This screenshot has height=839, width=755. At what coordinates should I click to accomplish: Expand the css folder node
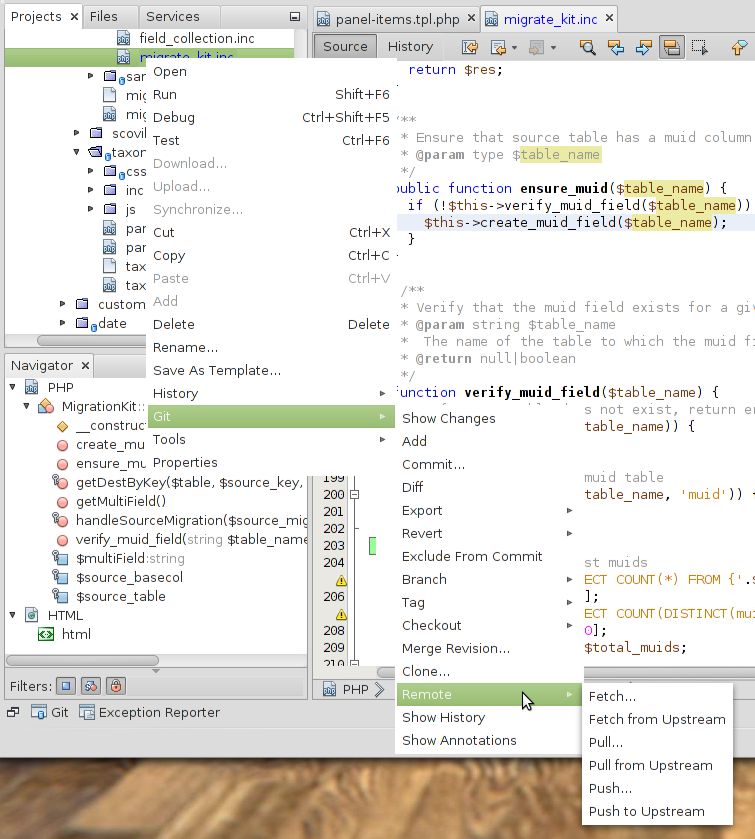tap(90, 171)
